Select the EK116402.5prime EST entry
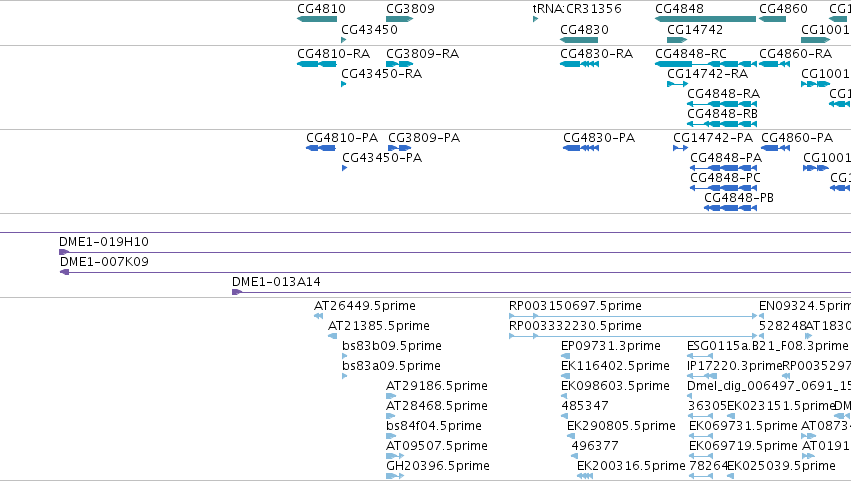This screenshot has height=481, width=851. coord(615,365)
